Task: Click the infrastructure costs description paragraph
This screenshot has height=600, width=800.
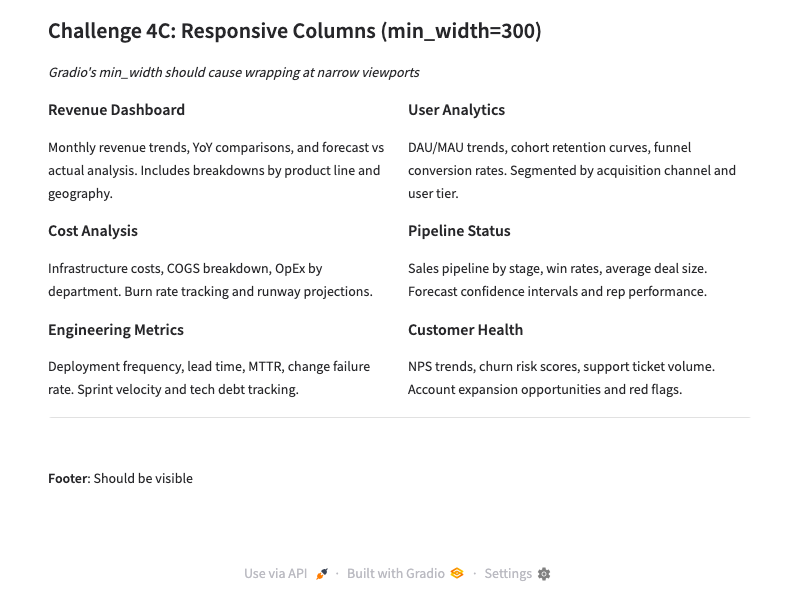Action: pos(210,280)
